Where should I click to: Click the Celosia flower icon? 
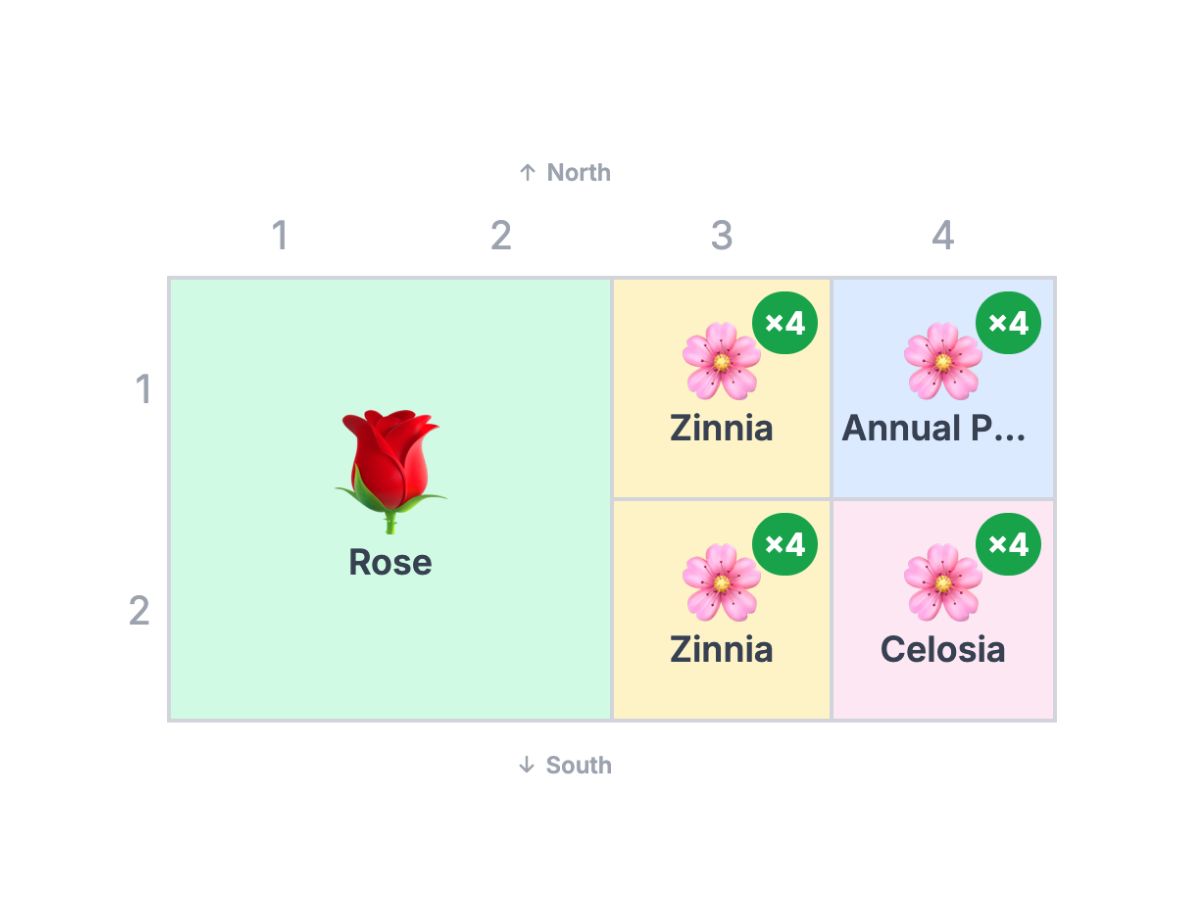(943, 582)
